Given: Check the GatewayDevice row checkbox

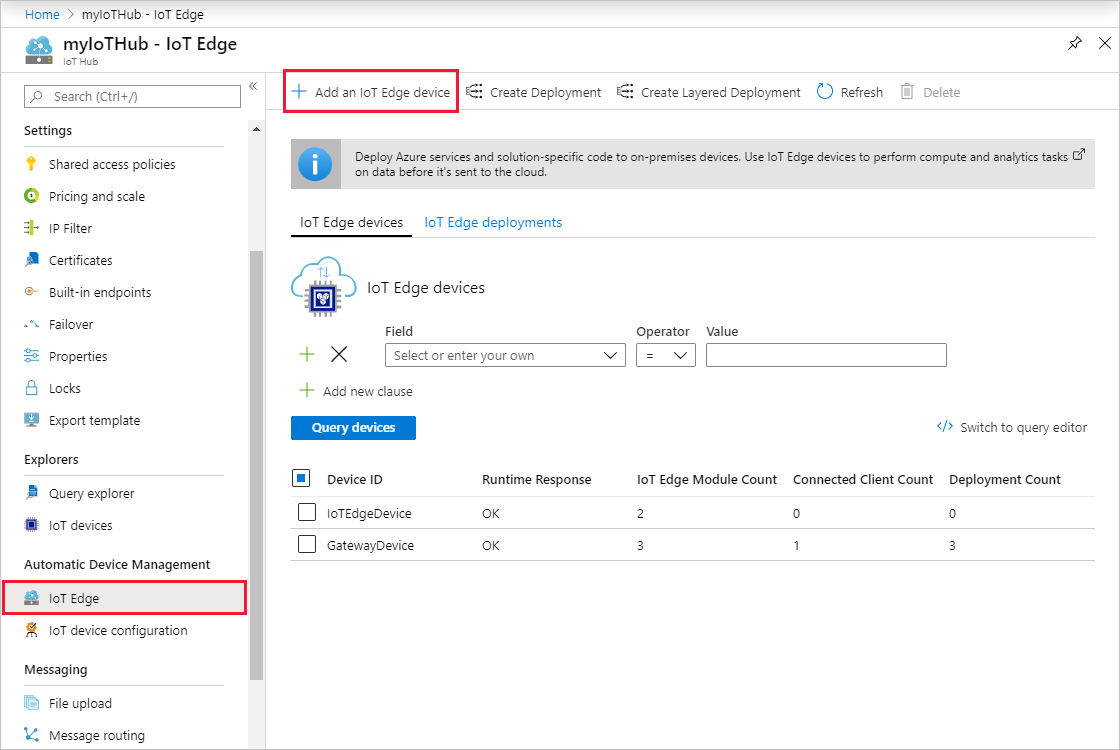Looking at the screenshot, I should point(307,545).
